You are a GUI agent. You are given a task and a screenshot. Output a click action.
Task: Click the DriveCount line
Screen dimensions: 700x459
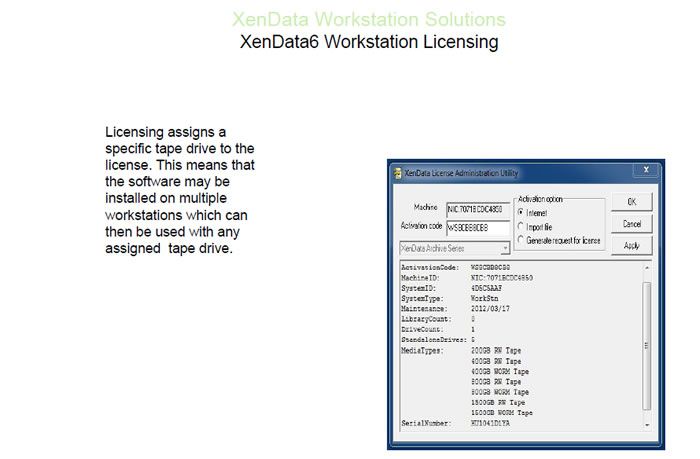point(438,330)
